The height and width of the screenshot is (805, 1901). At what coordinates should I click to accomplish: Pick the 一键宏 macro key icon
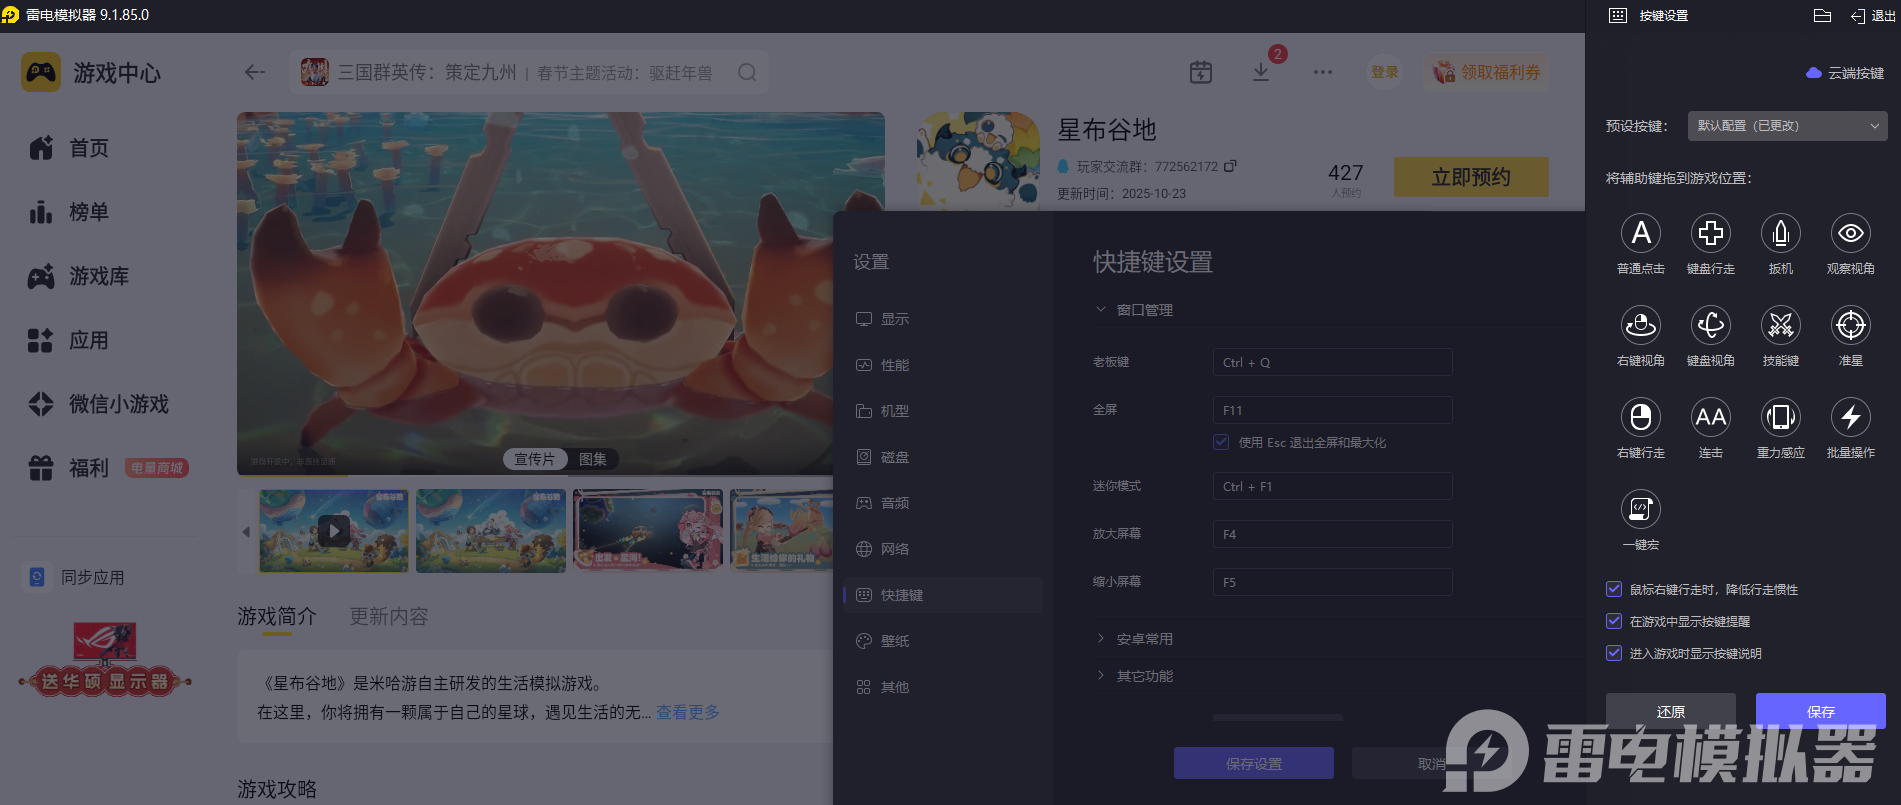pos(1641,509)
